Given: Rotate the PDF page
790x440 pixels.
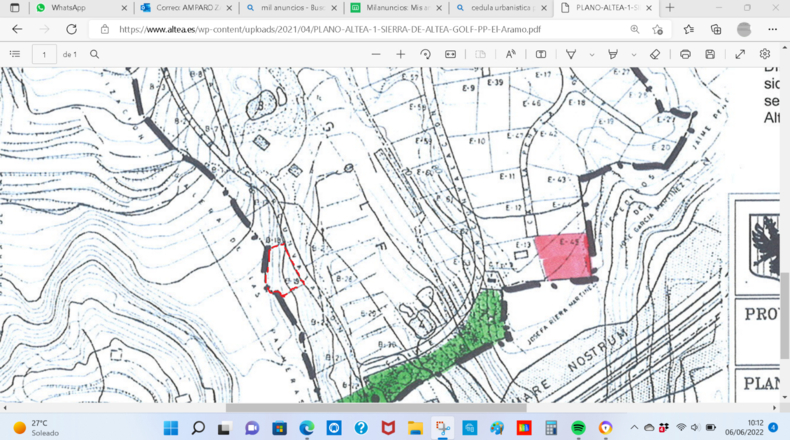Looking at the screenshot, I should coord(425,54).
